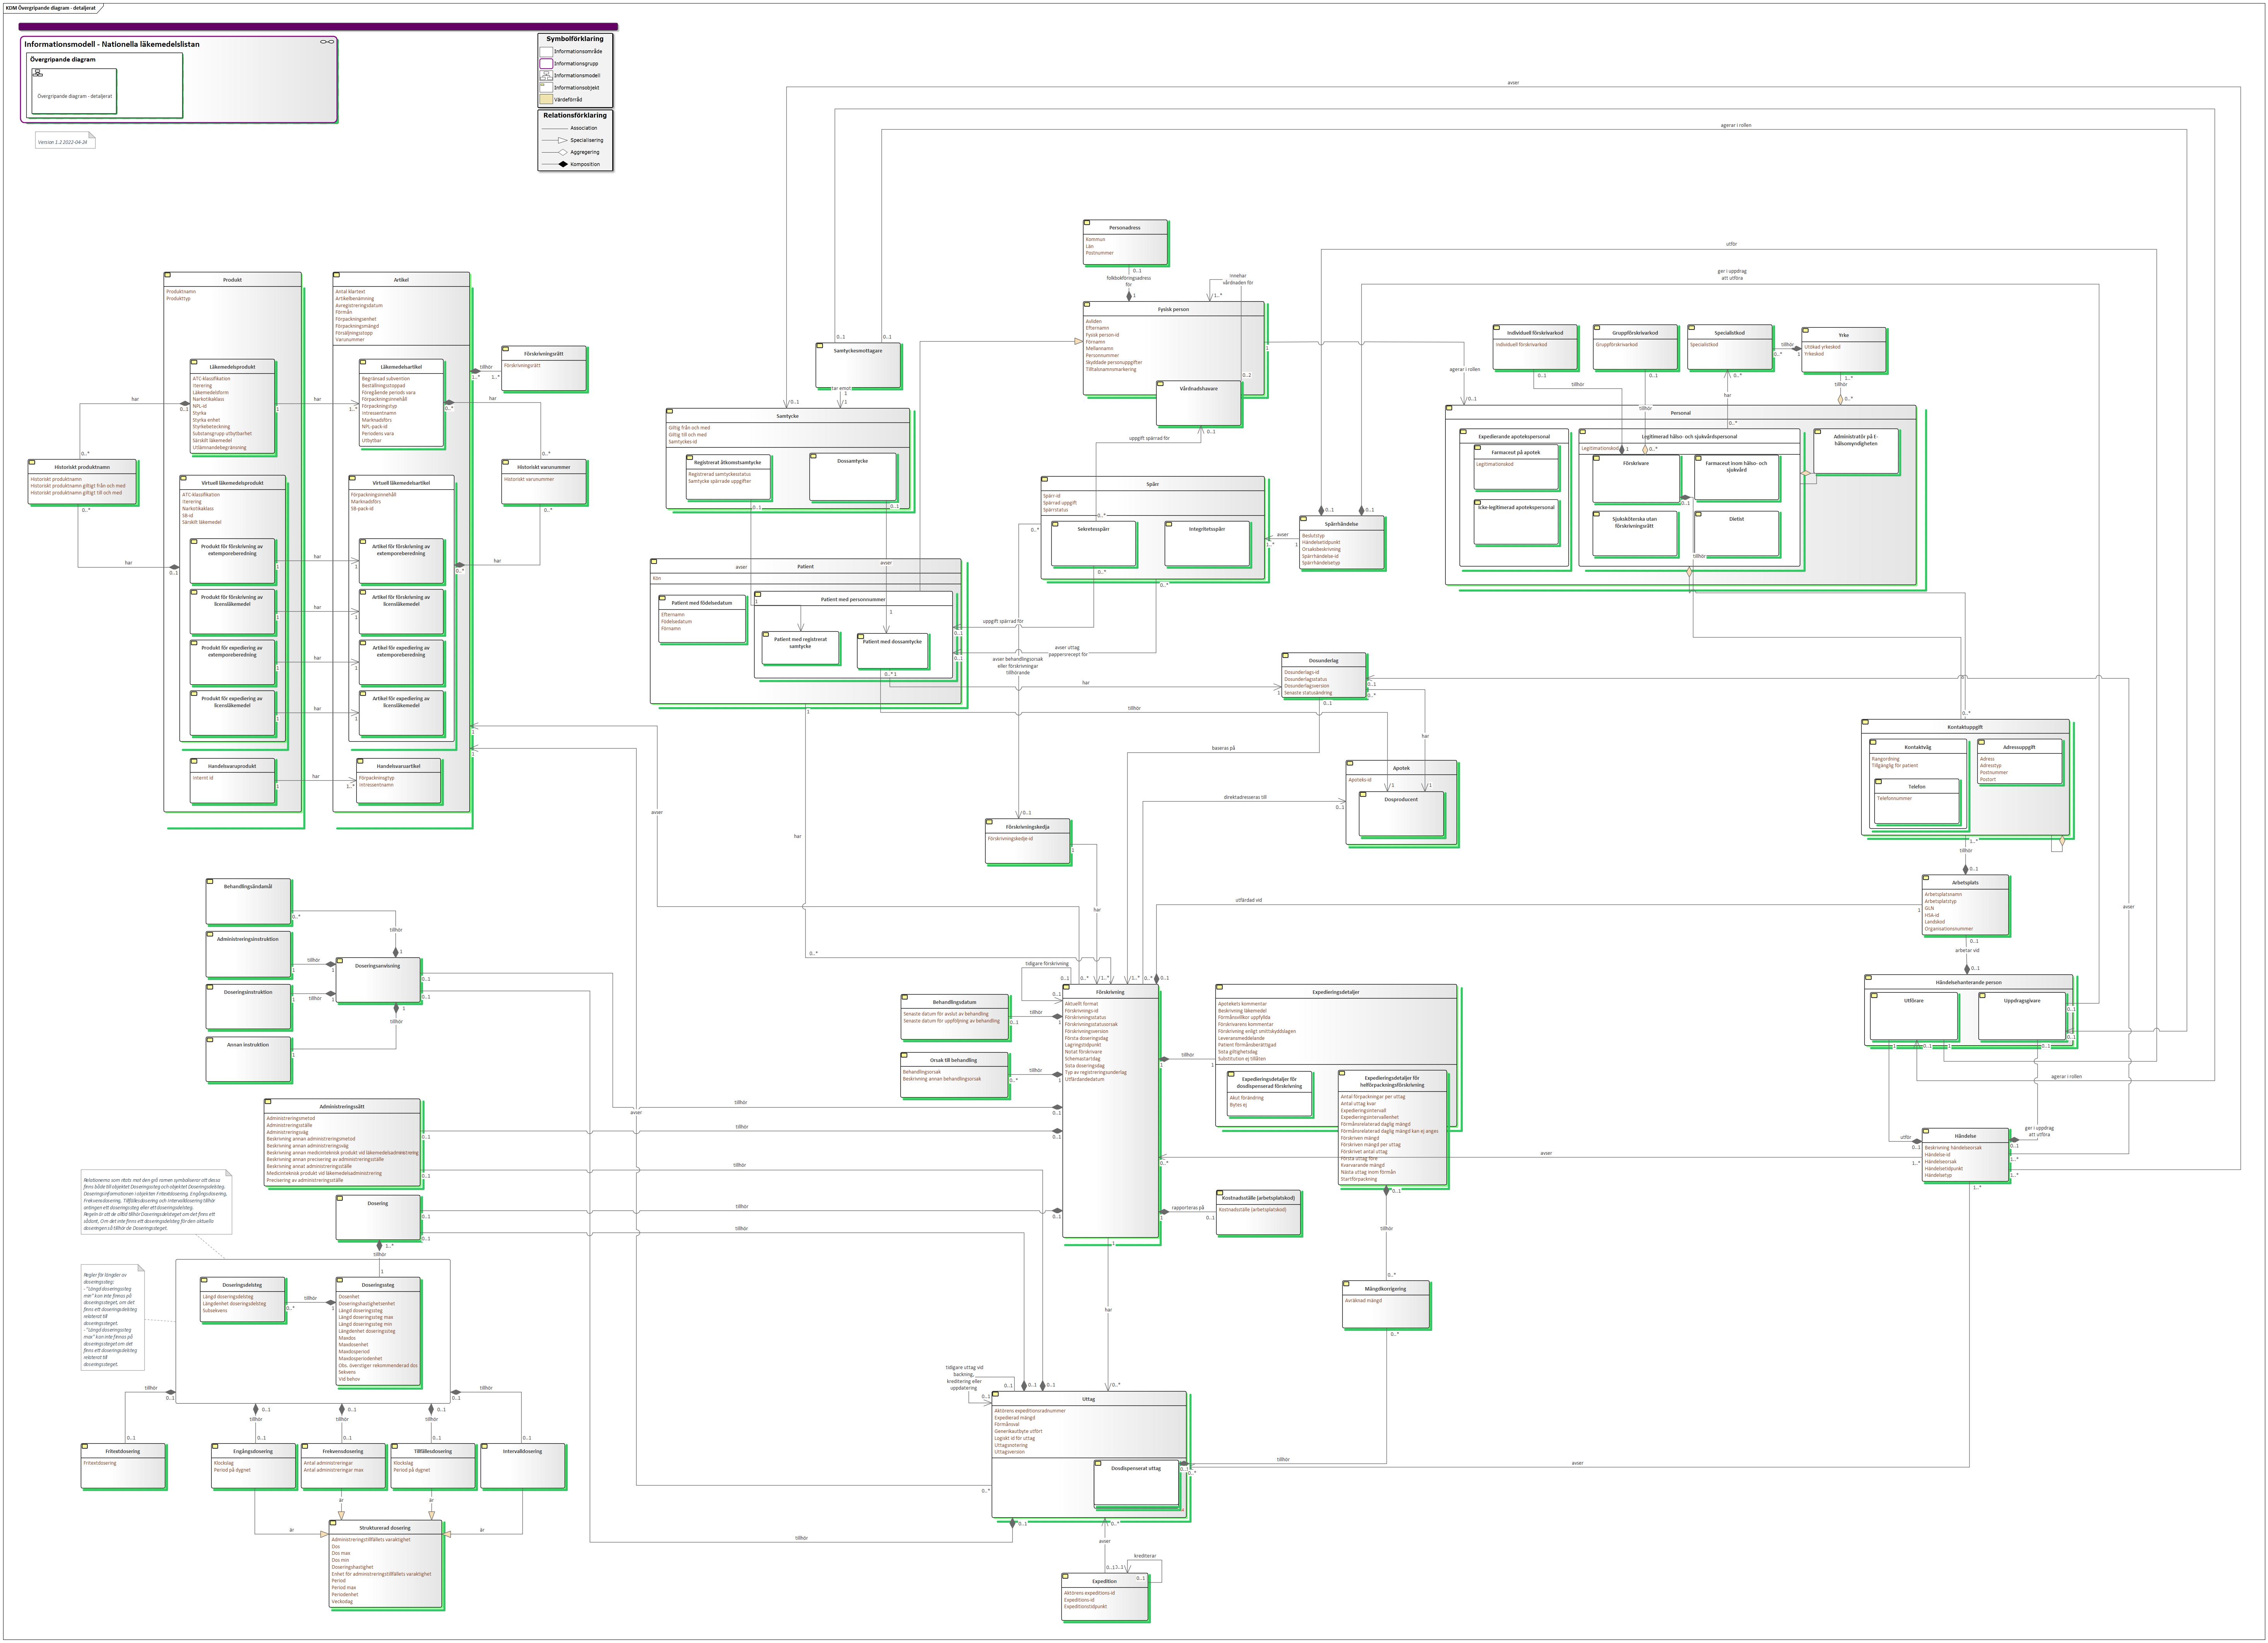Click the Informationsmodell legend symbol icon
The width and height of the screenshot is (2268, 1643).
pyautogui.click(x=546, y=75)
